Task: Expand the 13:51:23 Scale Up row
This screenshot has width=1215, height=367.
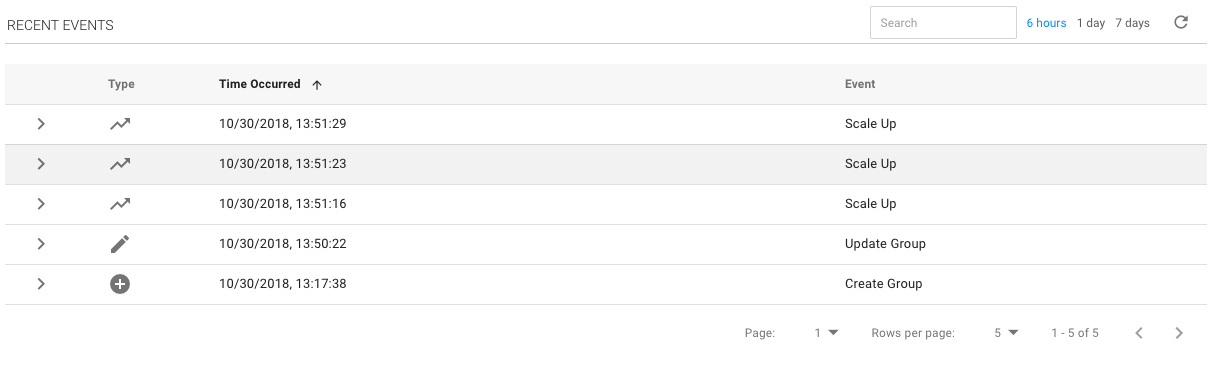Action: (41, 164)
